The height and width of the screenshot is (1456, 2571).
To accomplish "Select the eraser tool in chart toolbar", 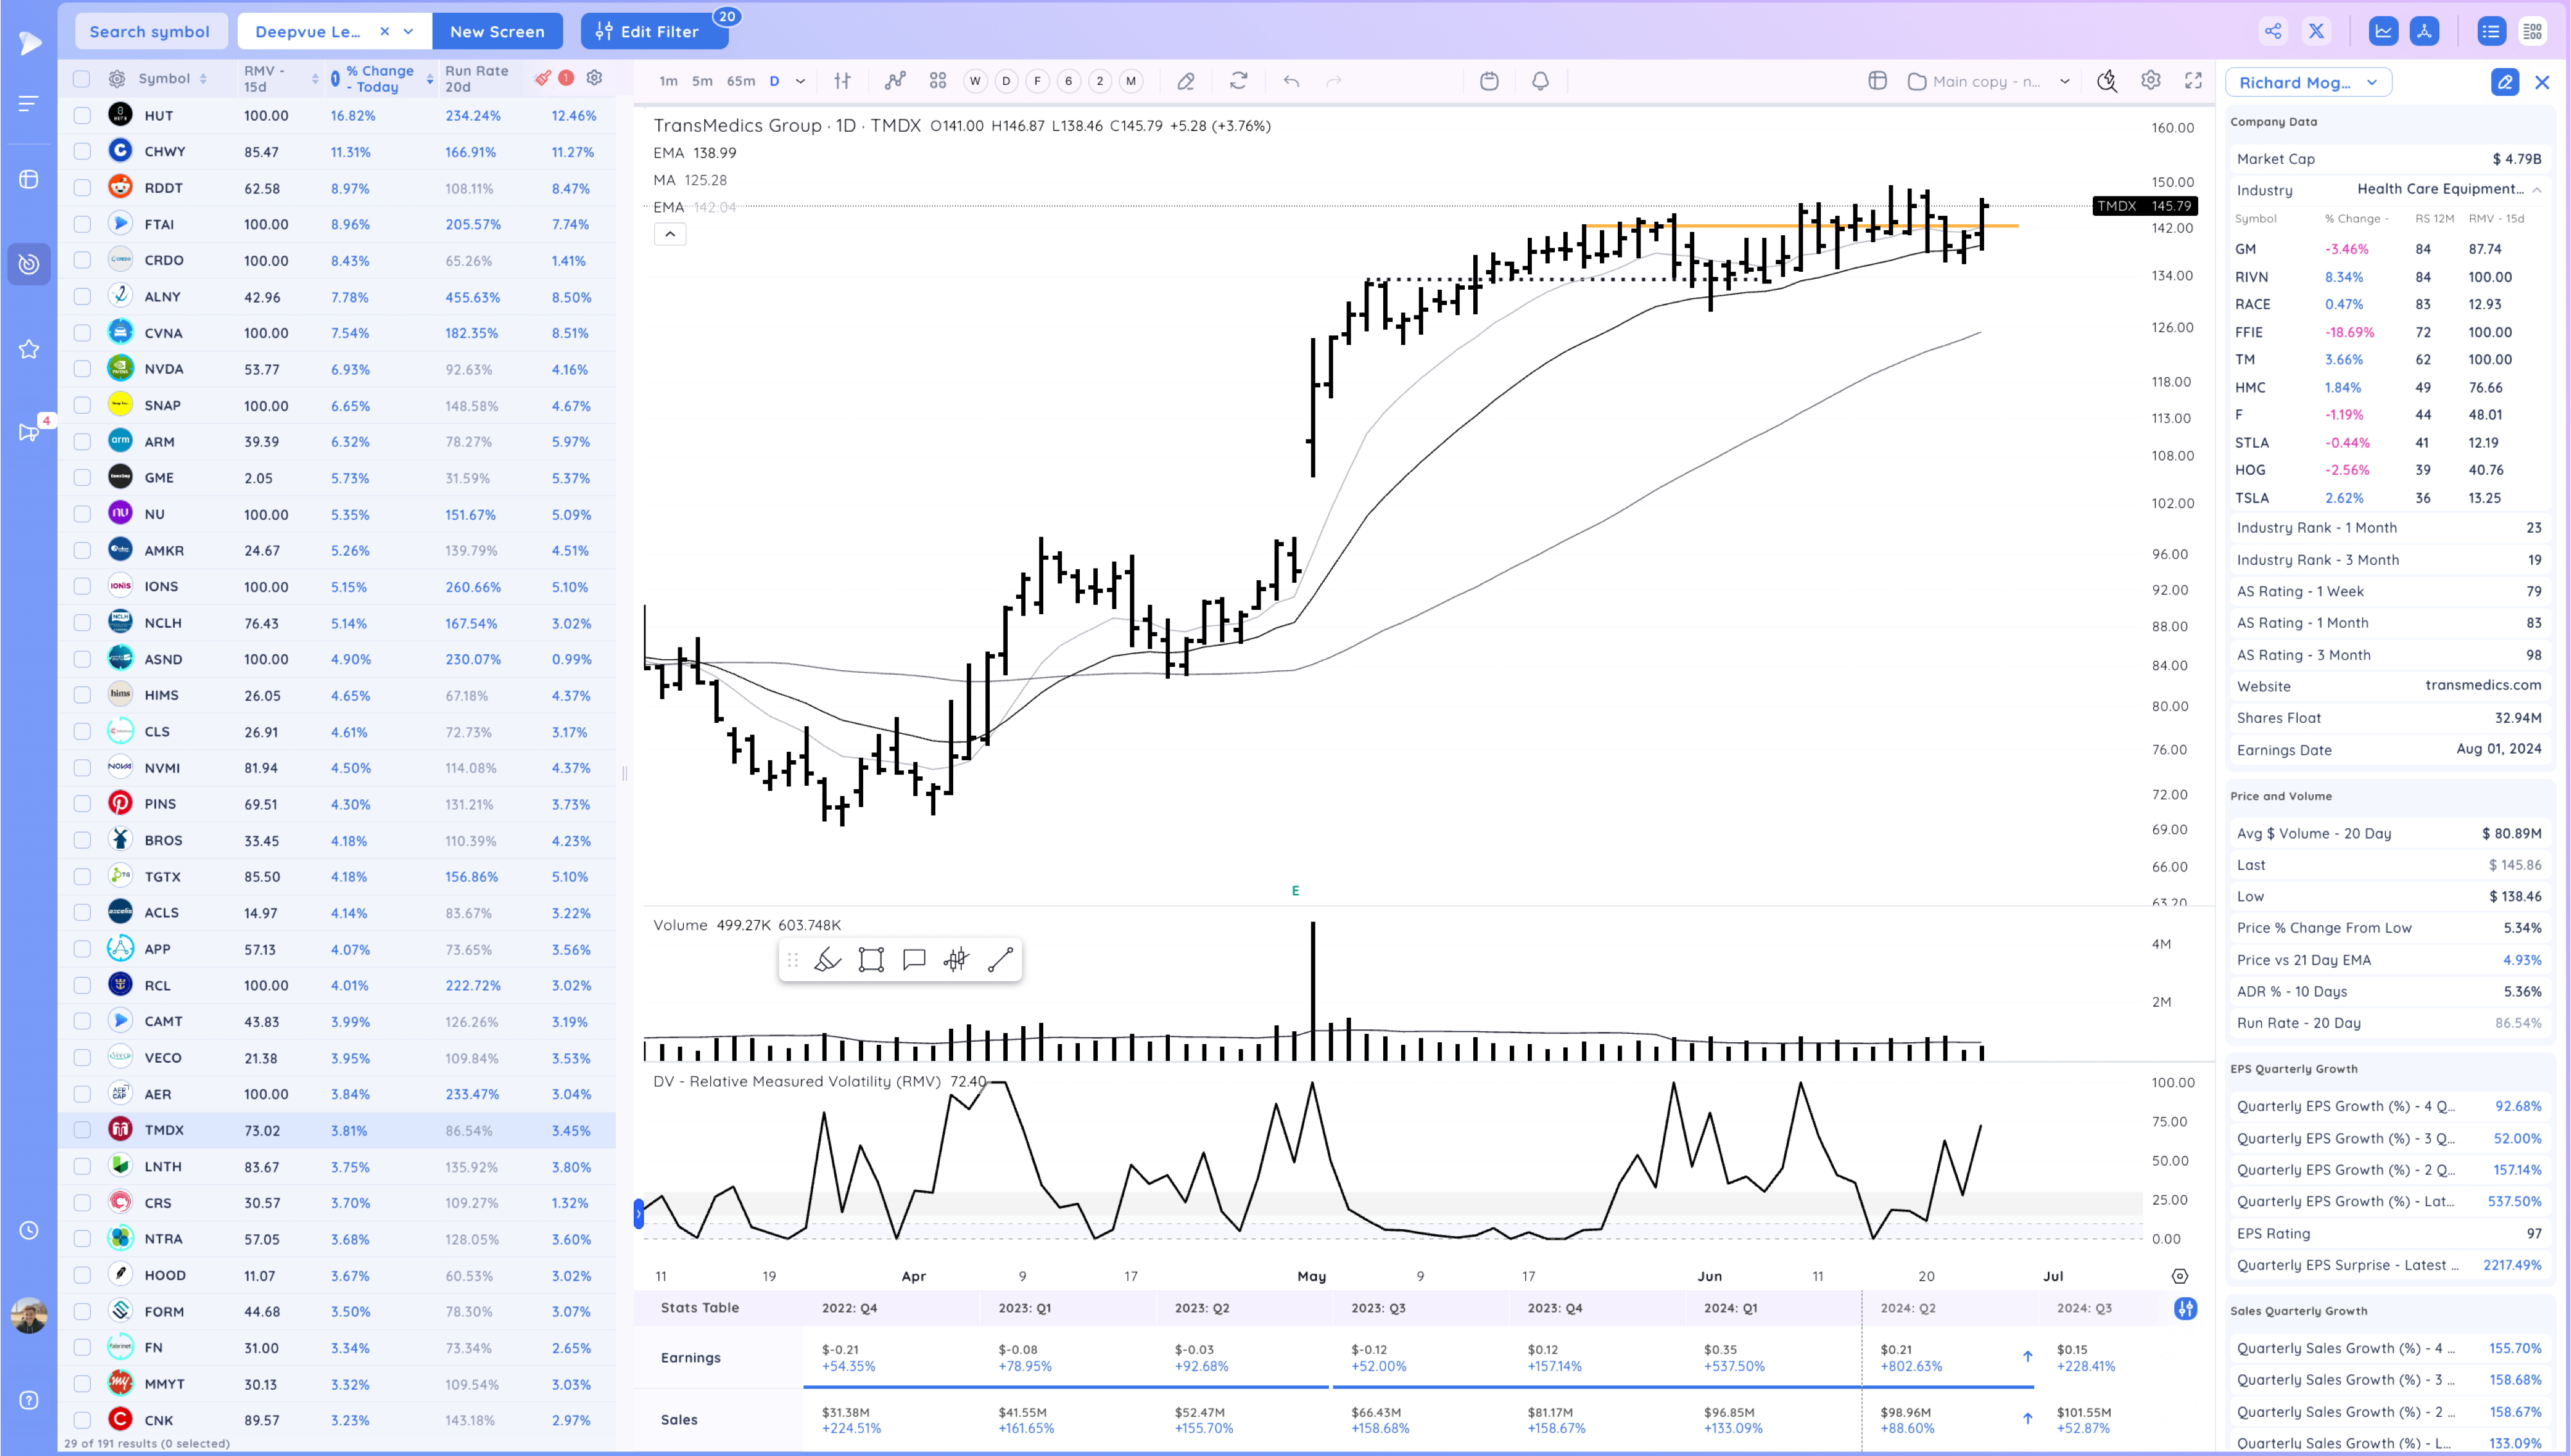I will pyautogui.click(x=1186, y=81).
